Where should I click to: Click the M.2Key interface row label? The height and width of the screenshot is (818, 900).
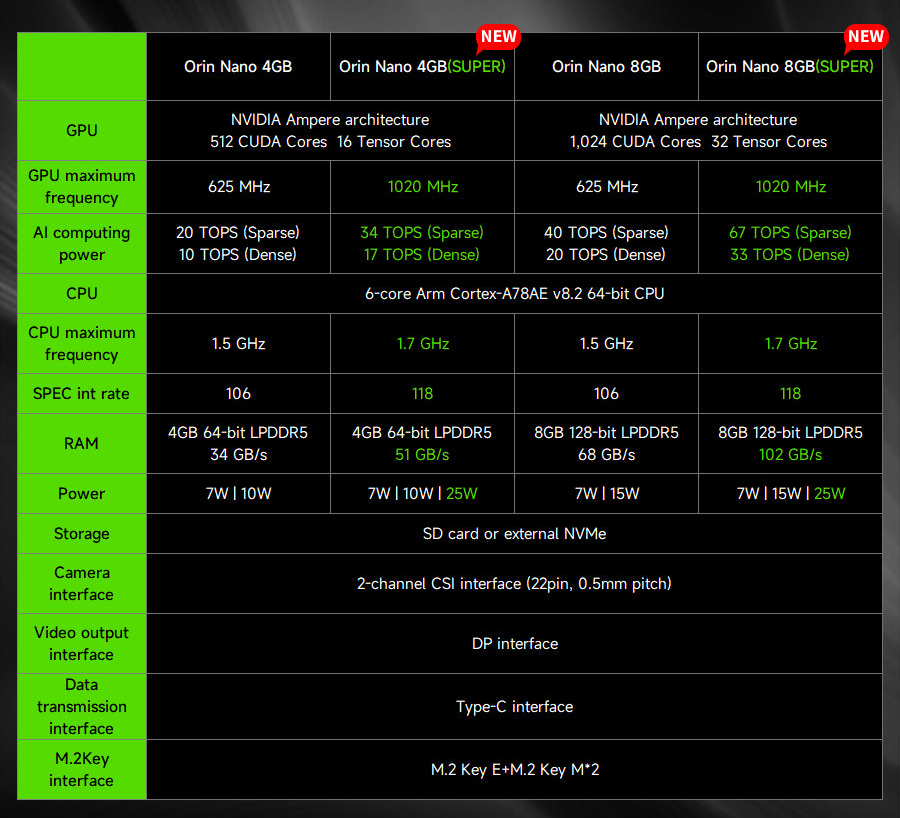click(x=82, y=769)
